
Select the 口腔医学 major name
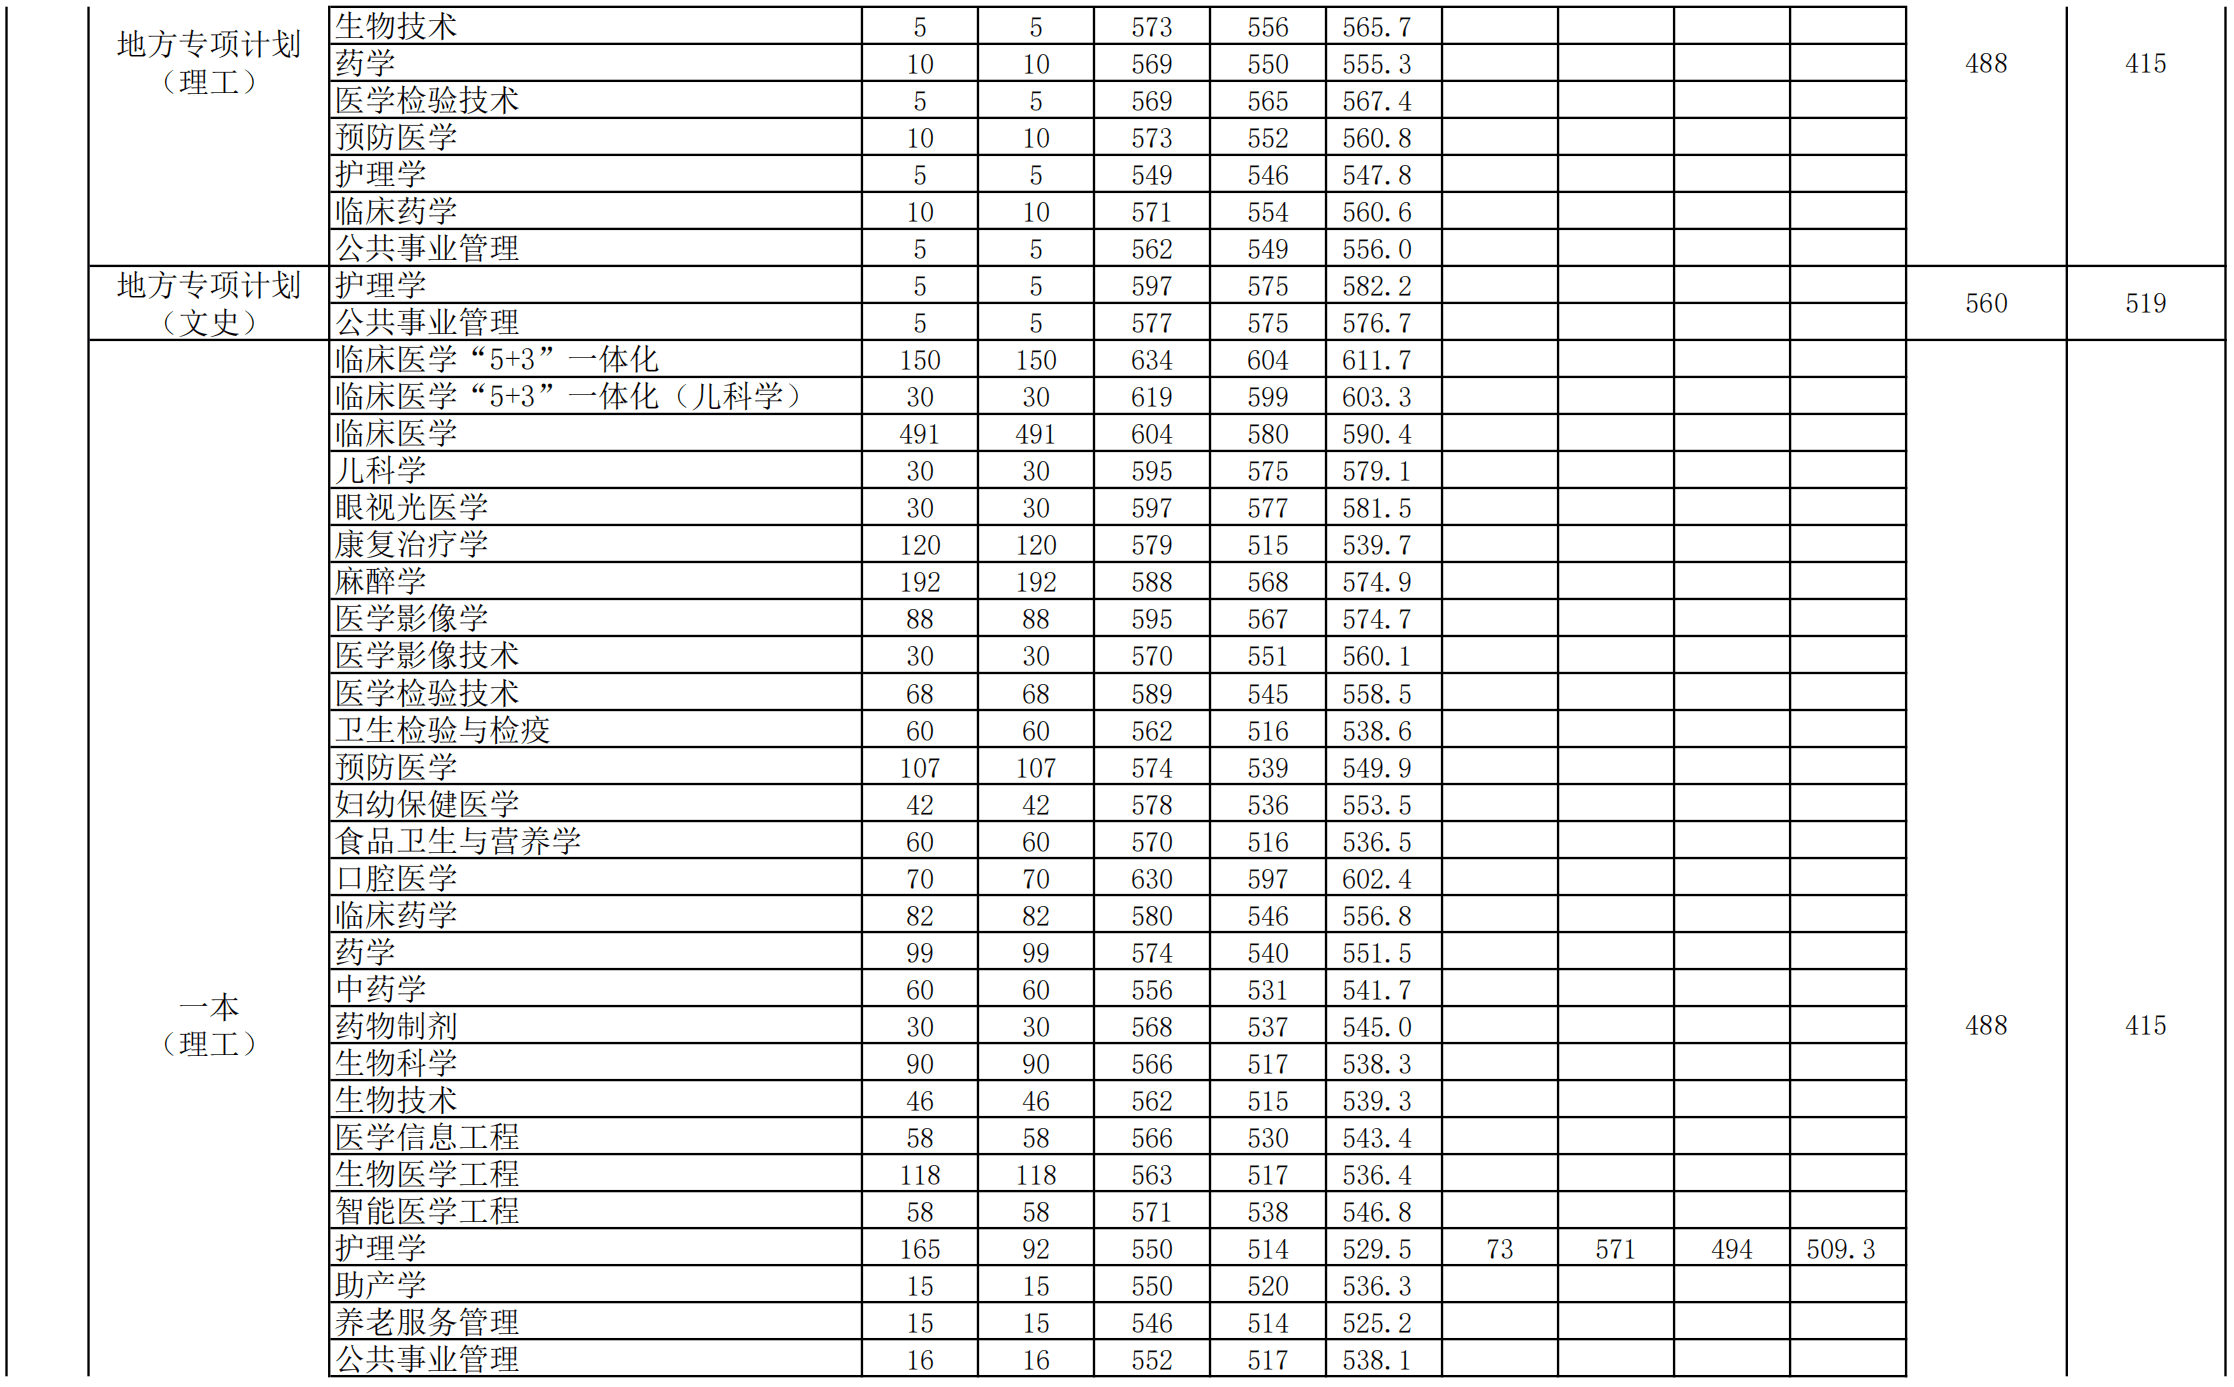(396, 878)
